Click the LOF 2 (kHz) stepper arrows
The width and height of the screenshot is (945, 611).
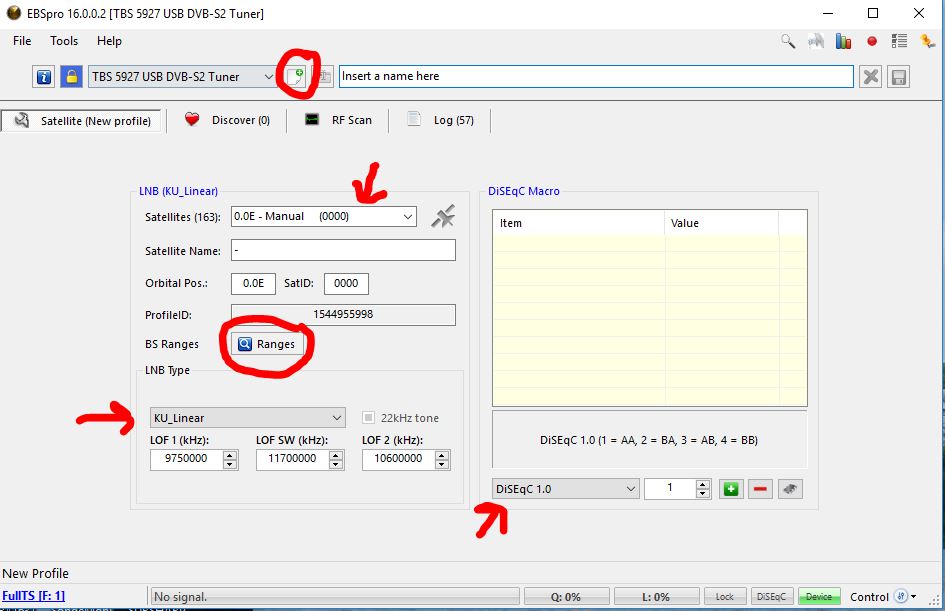coord(442,459)
